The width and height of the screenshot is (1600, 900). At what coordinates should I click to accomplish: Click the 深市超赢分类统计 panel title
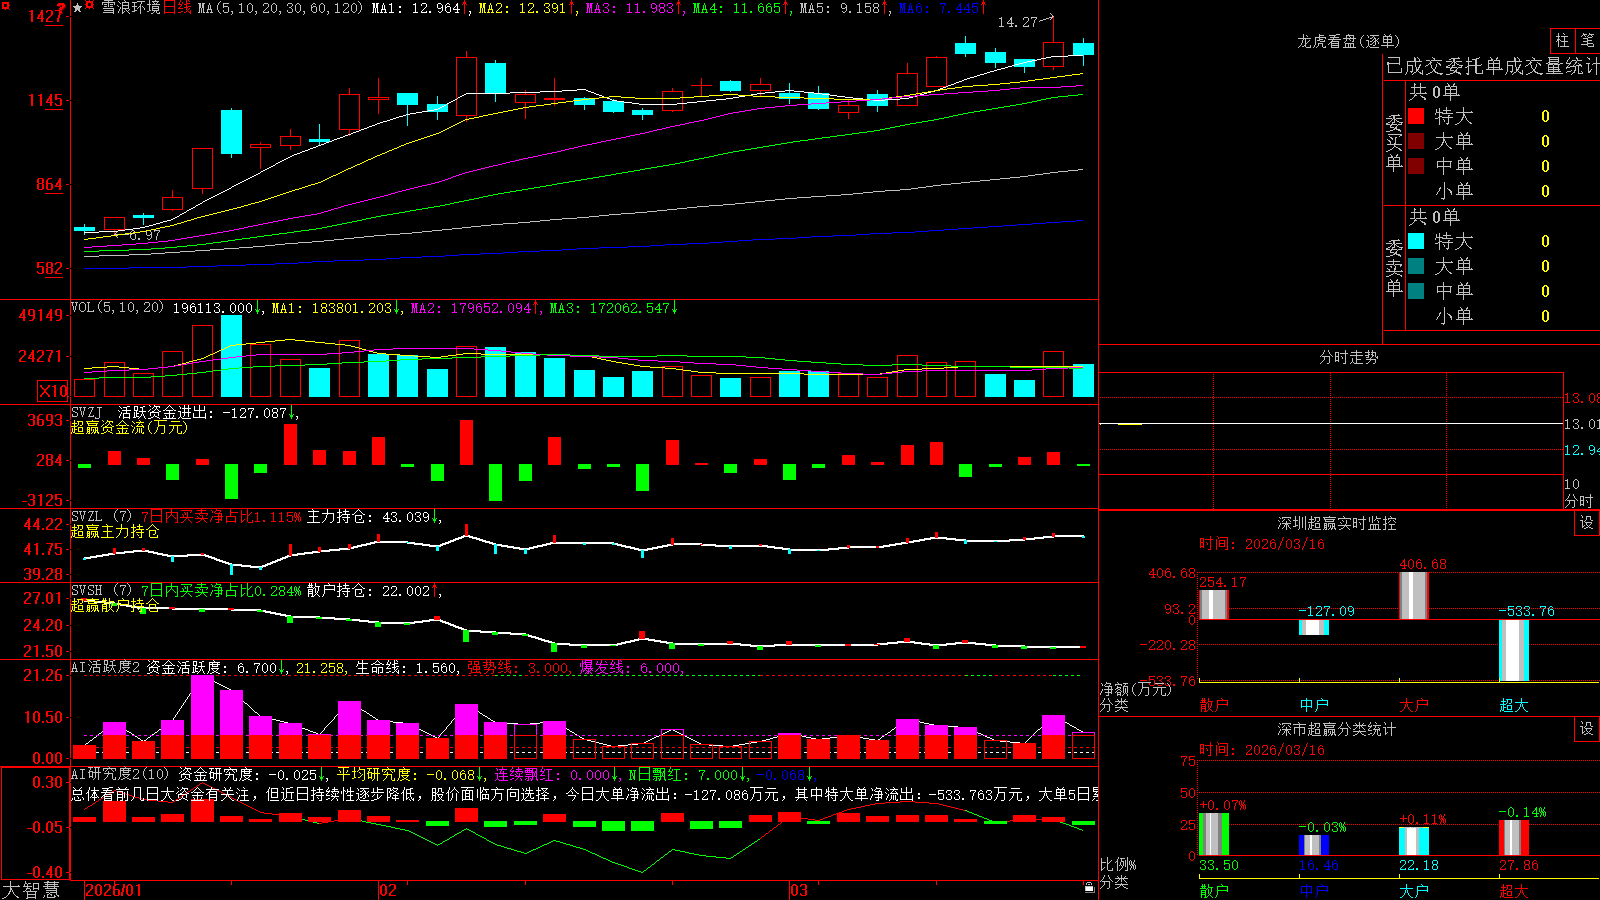1337,729
